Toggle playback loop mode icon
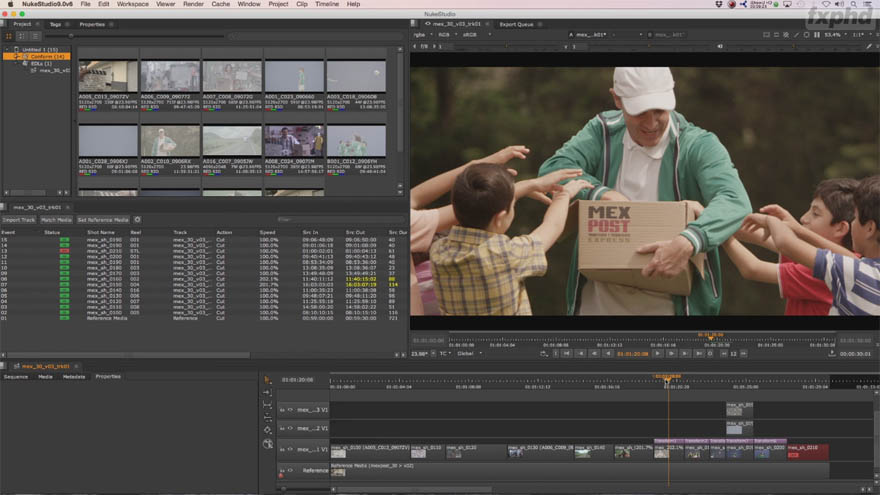The image size is (880, 495). tap(543, 354)
